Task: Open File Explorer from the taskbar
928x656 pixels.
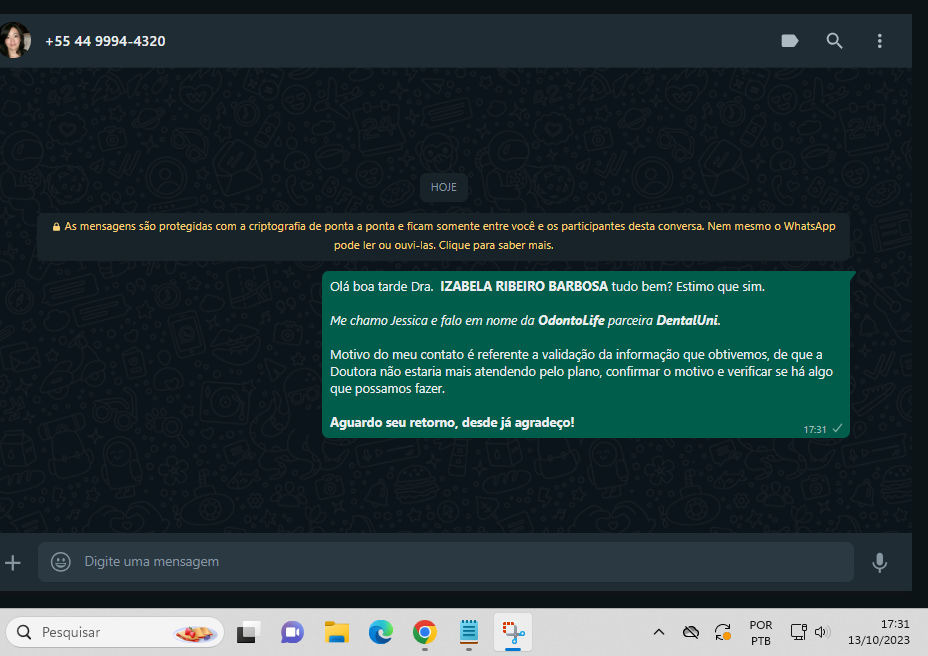Action: point(336,632)
